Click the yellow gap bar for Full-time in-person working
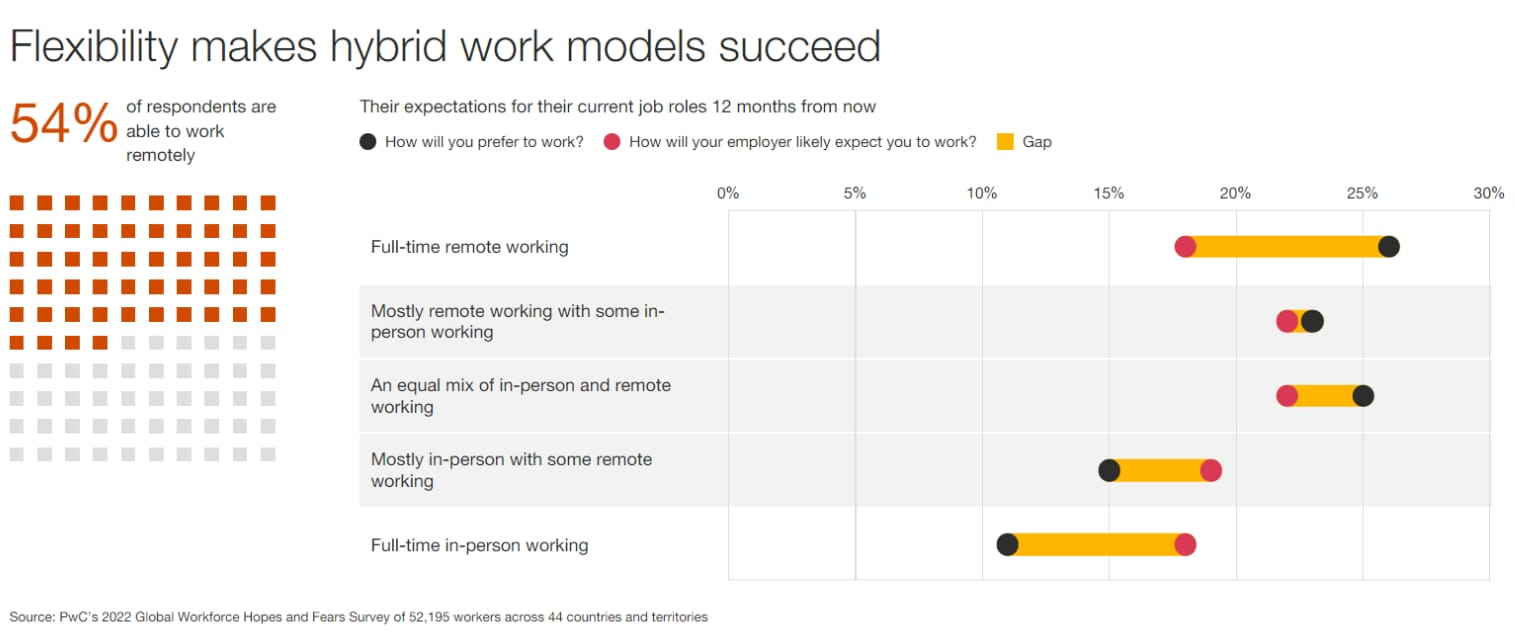The height and width of the screenshot is (632, 1515). tap(1096, 545)
